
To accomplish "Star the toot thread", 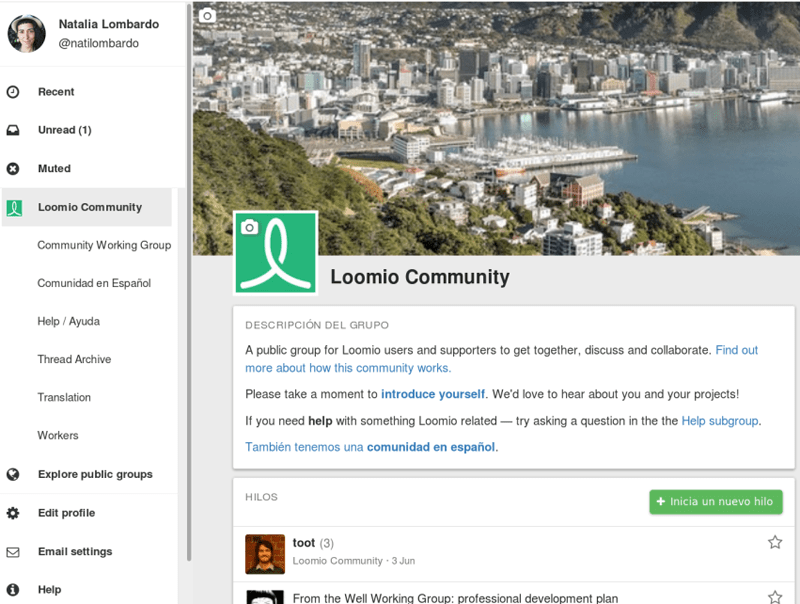I will coord(775,542).
